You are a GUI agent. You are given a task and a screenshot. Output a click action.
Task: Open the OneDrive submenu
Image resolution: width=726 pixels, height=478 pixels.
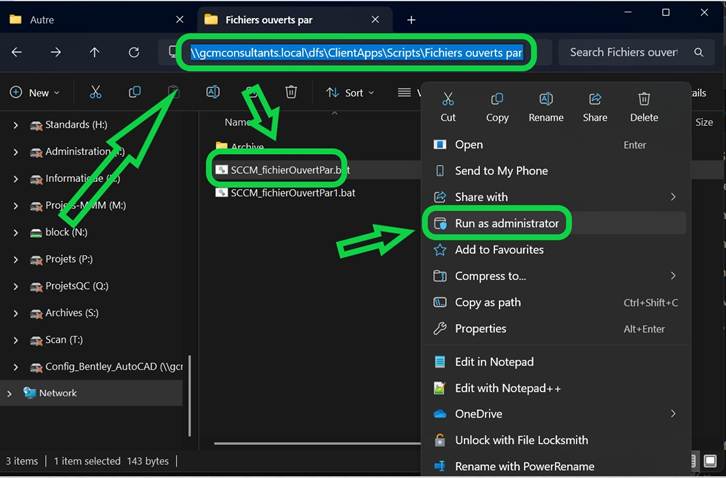tap(556, 414)
